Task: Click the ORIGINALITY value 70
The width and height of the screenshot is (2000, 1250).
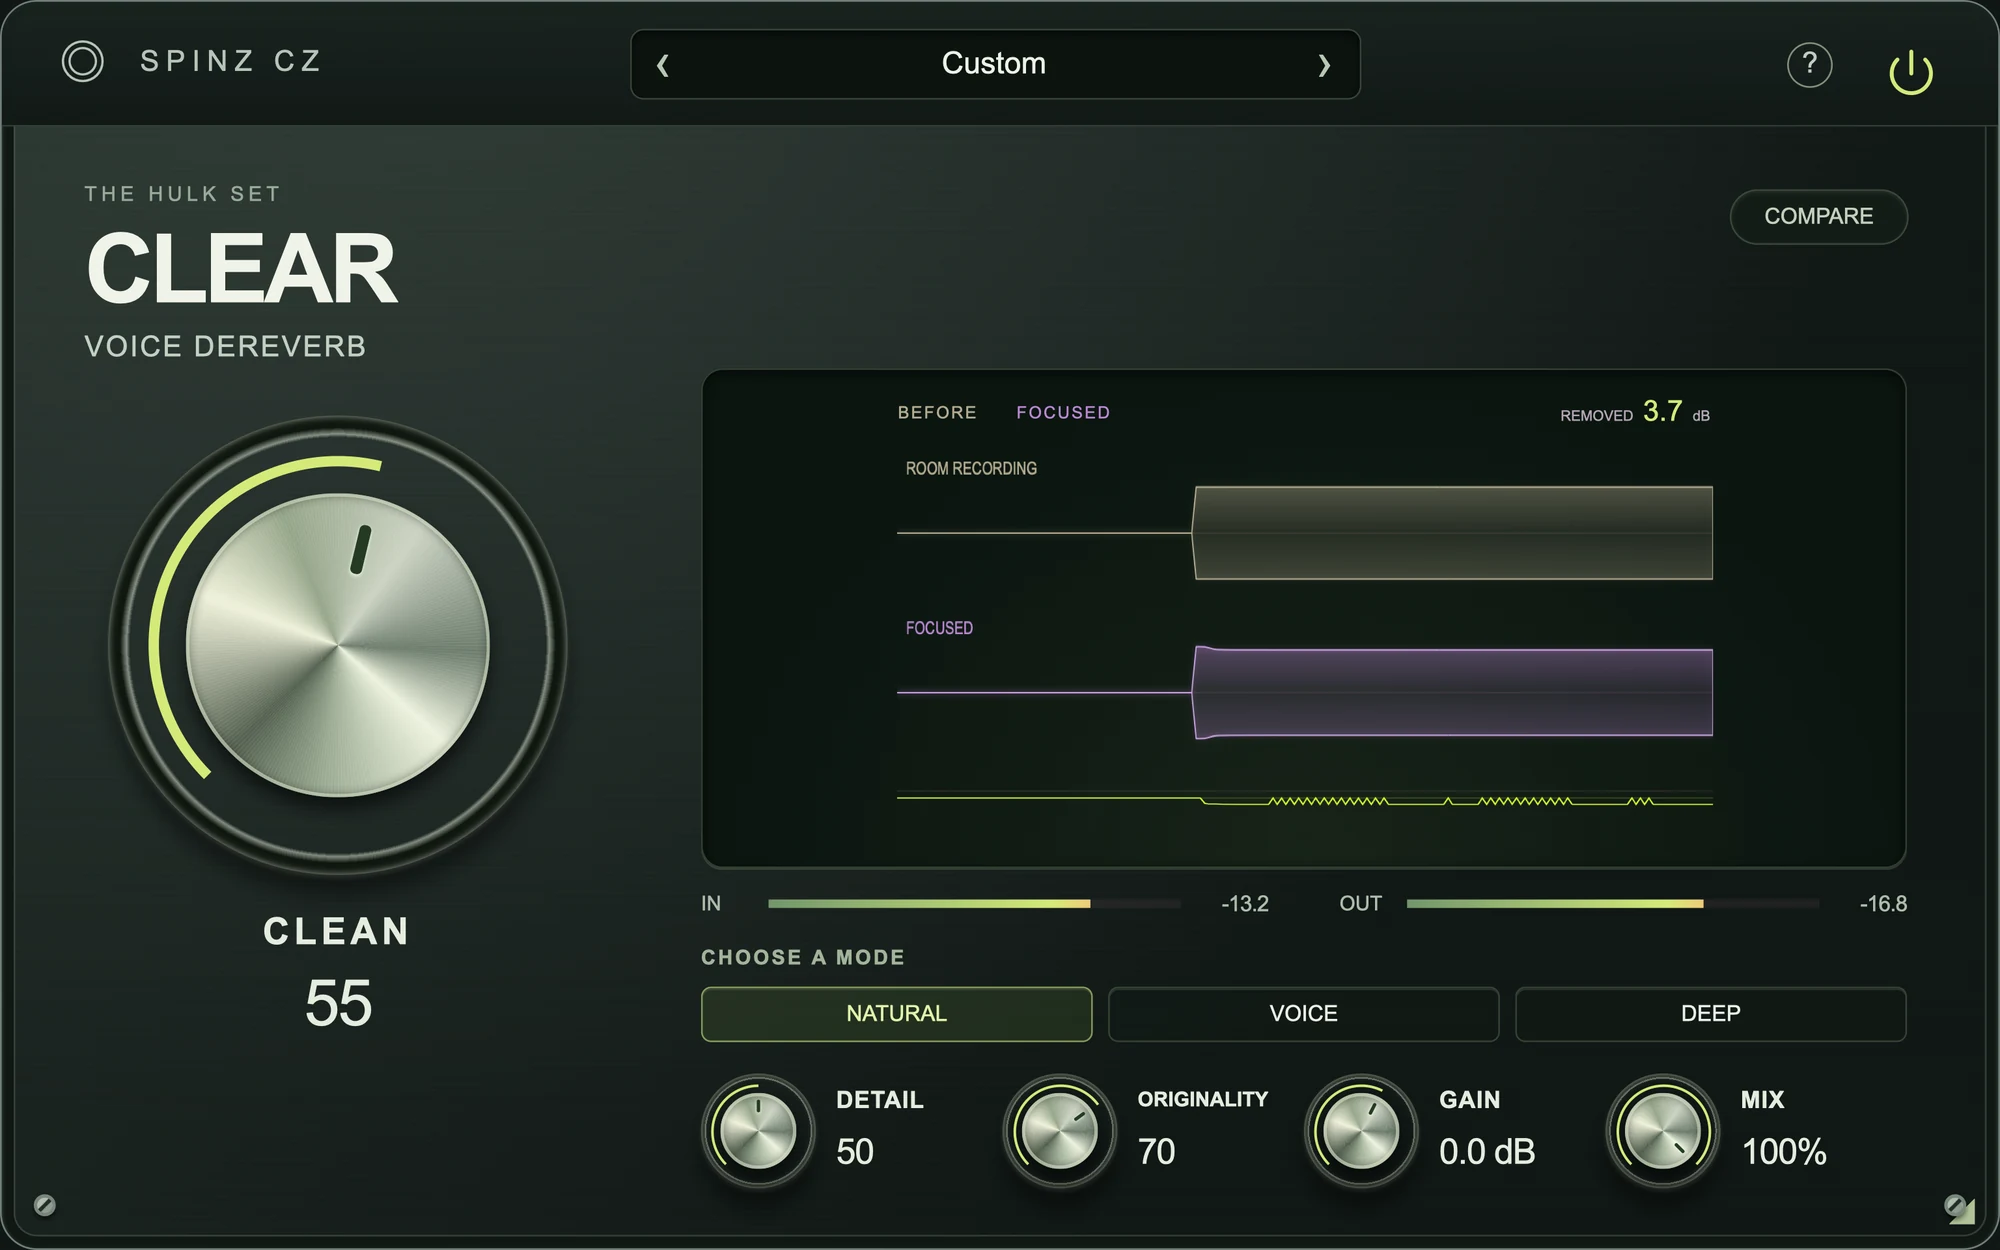Action: pos(1156,1152)
